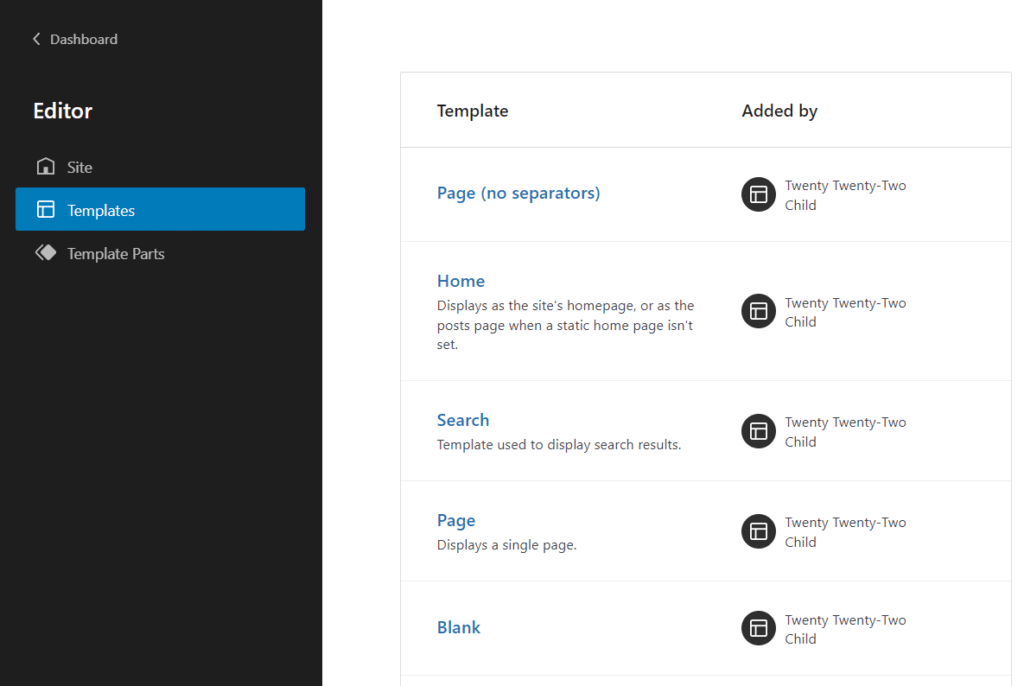Click Twenty Twenty-Two Child text in Blank row
This screenshot has height=686, width=1024.
pyautogui.click(x=846, y=629)
